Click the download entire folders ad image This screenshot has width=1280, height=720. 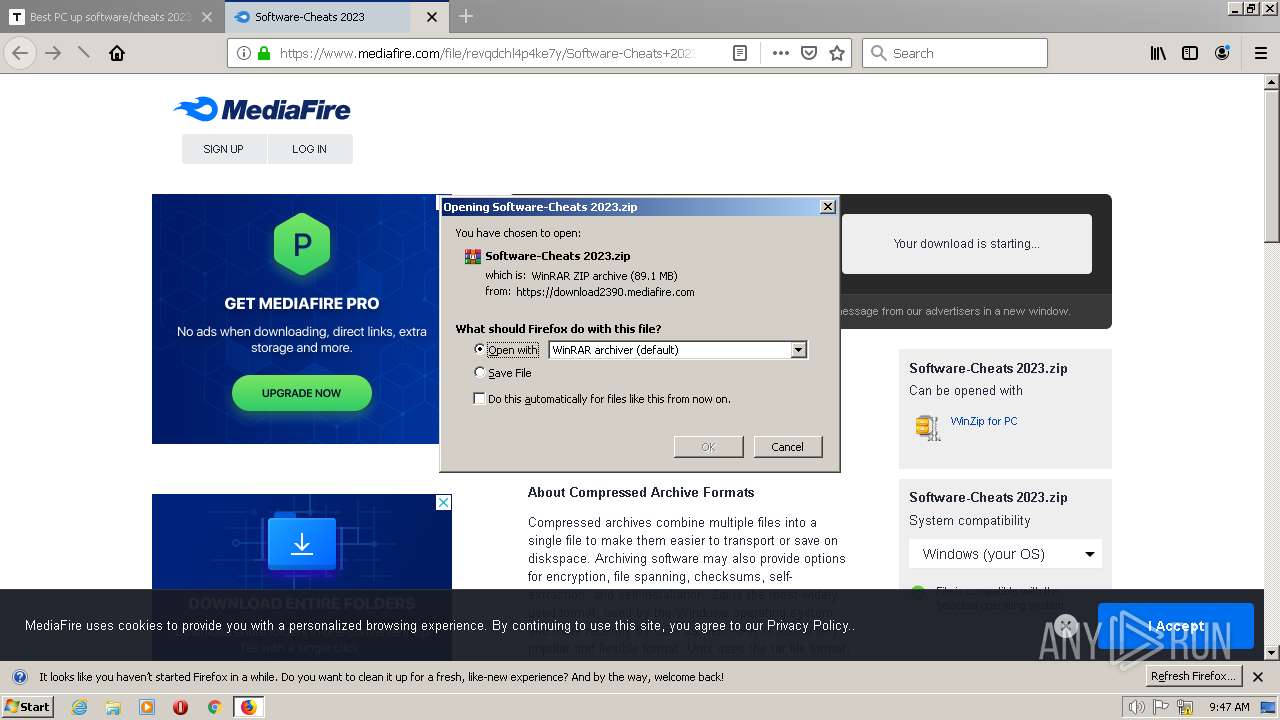(302, 544)
